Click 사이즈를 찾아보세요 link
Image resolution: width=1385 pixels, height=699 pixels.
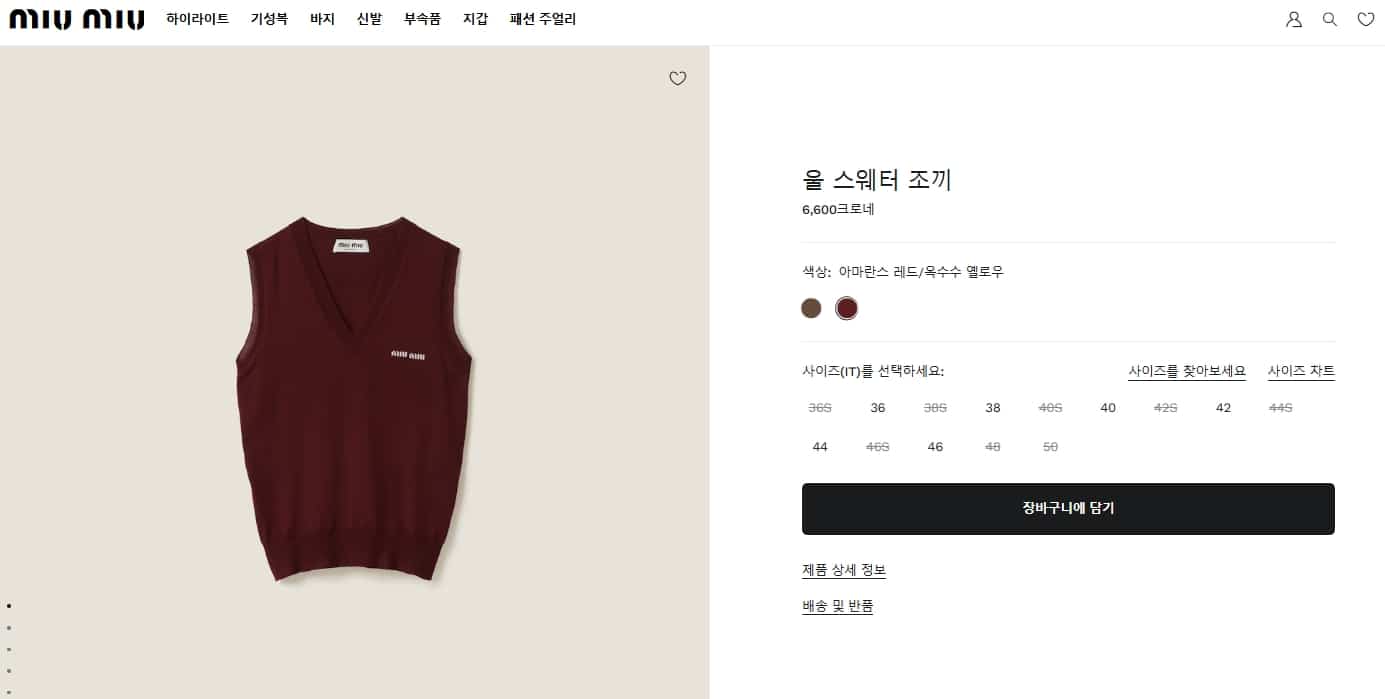coord(1187,371)
